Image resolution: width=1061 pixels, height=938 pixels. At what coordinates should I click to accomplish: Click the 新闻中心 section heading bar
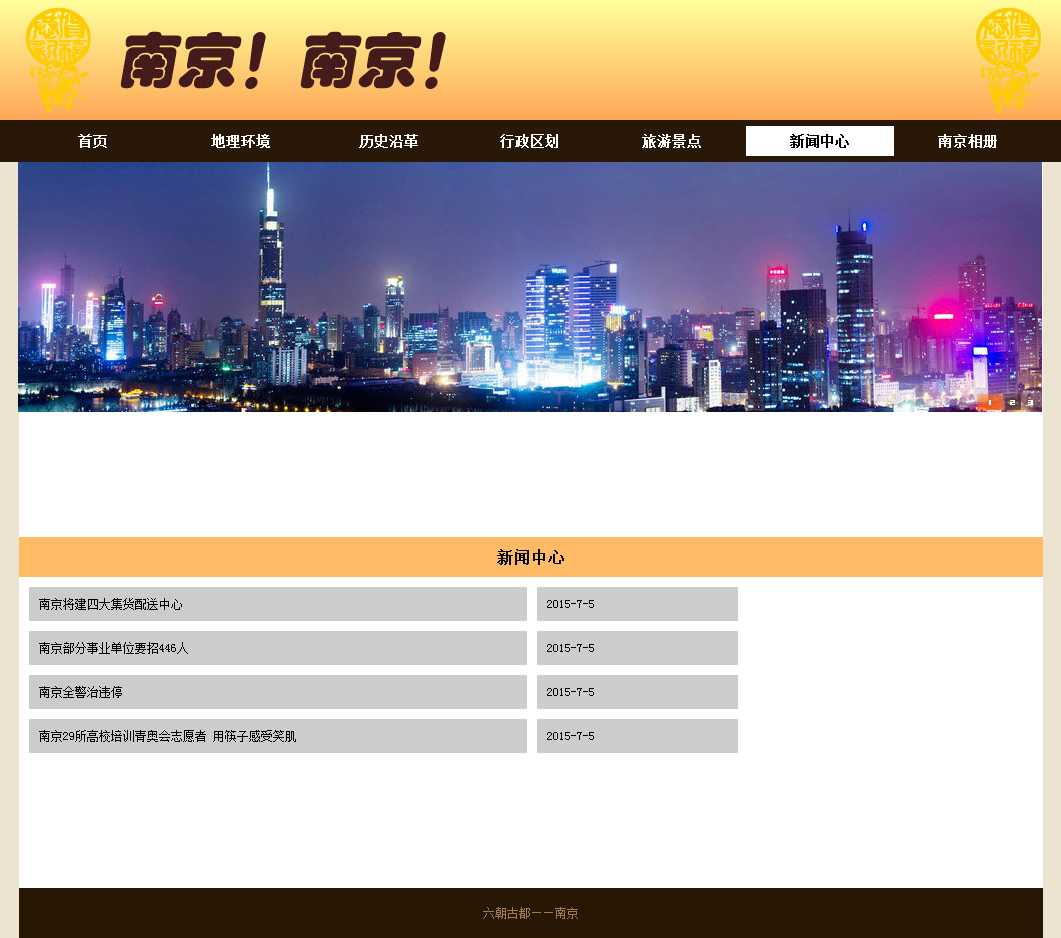coord(530,557)
